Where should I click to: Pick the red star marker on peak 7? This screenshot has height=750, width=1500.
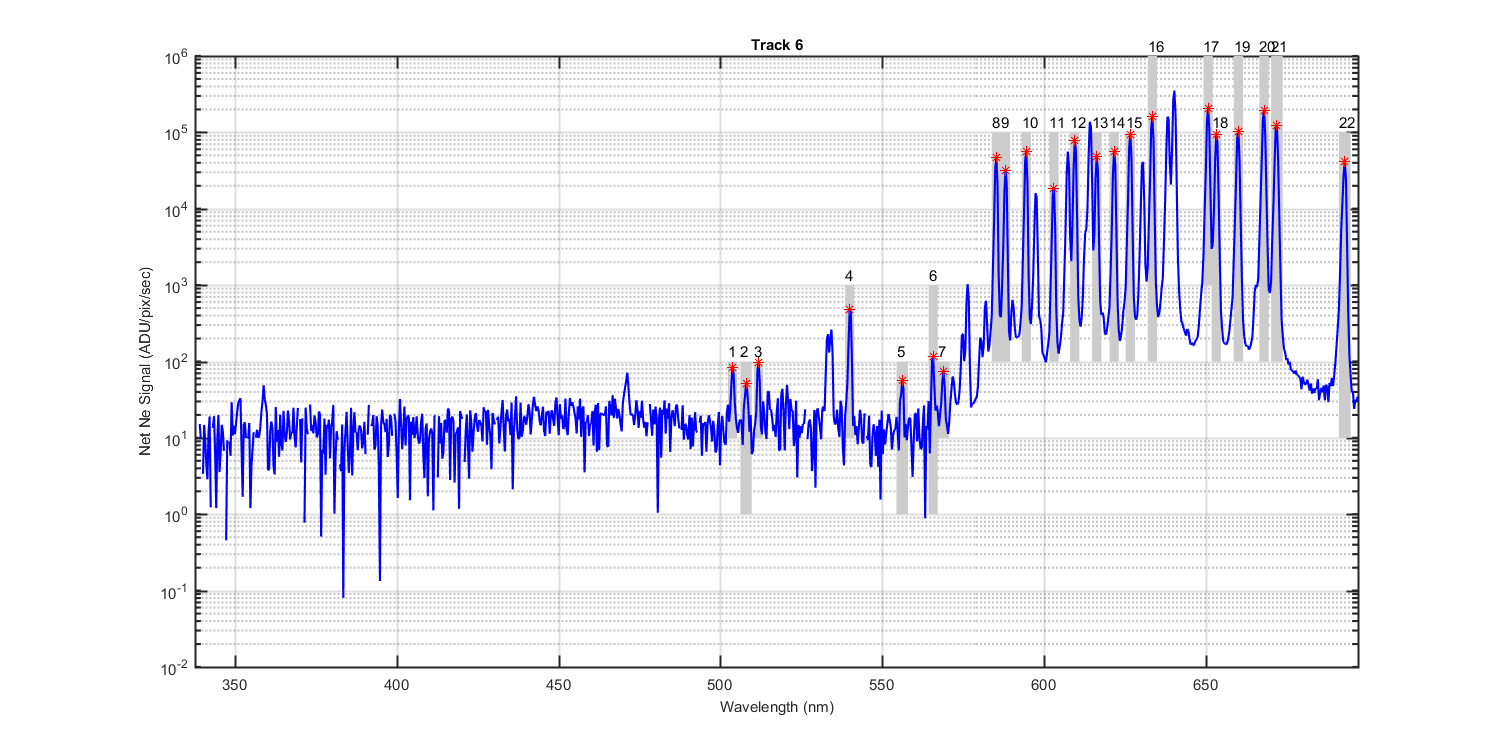pos(943,372)
